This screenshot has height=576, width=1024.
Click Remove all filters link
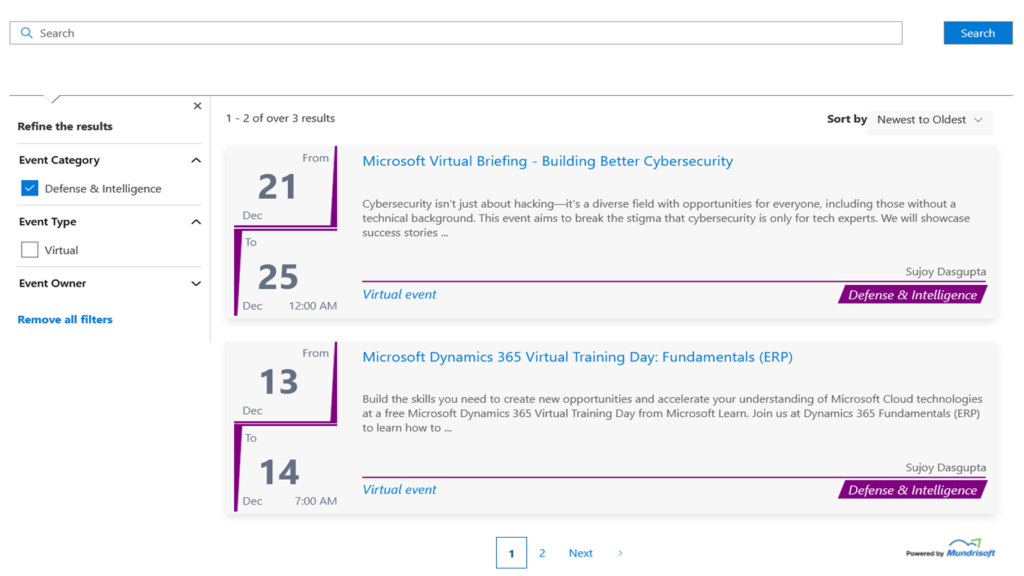65,320
